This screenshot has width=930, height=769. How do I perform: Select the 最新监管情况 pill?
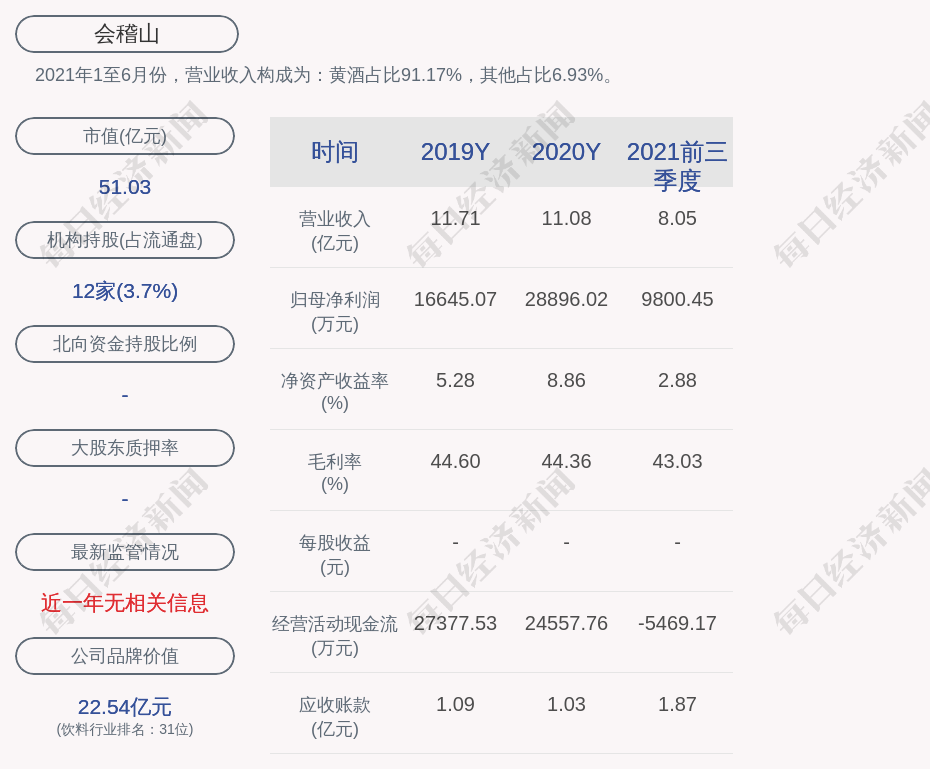coord(125,552)
